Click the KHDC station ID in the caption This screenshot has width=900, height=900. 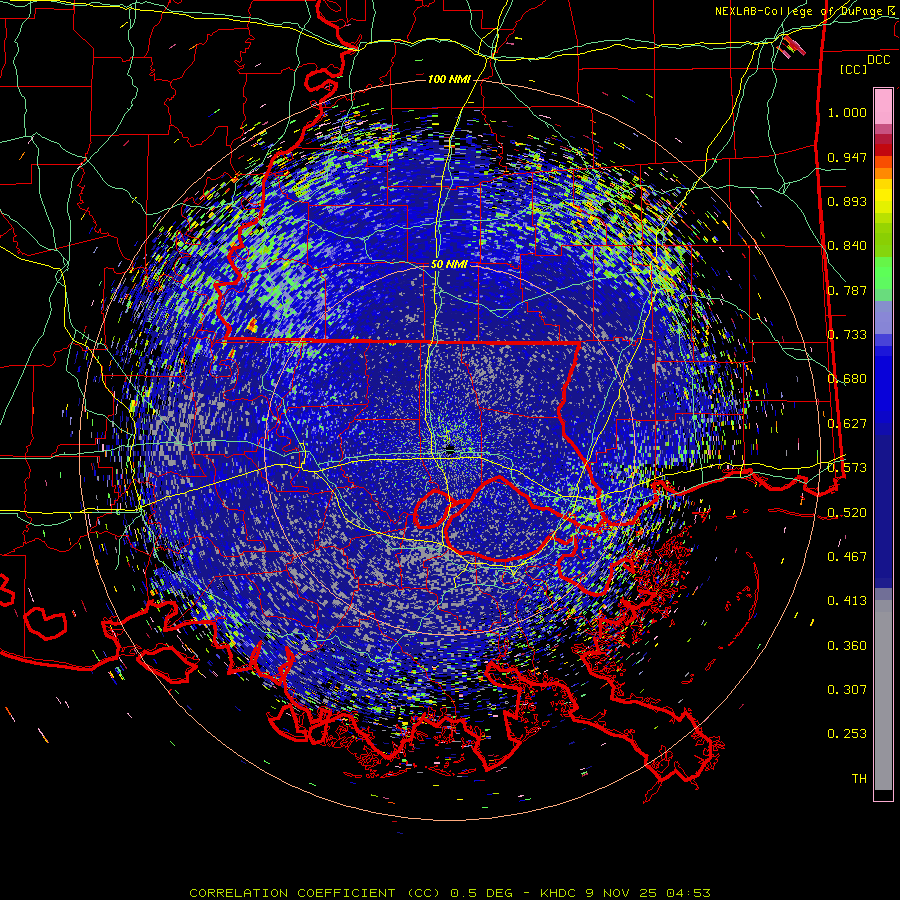tap(560, 893)
